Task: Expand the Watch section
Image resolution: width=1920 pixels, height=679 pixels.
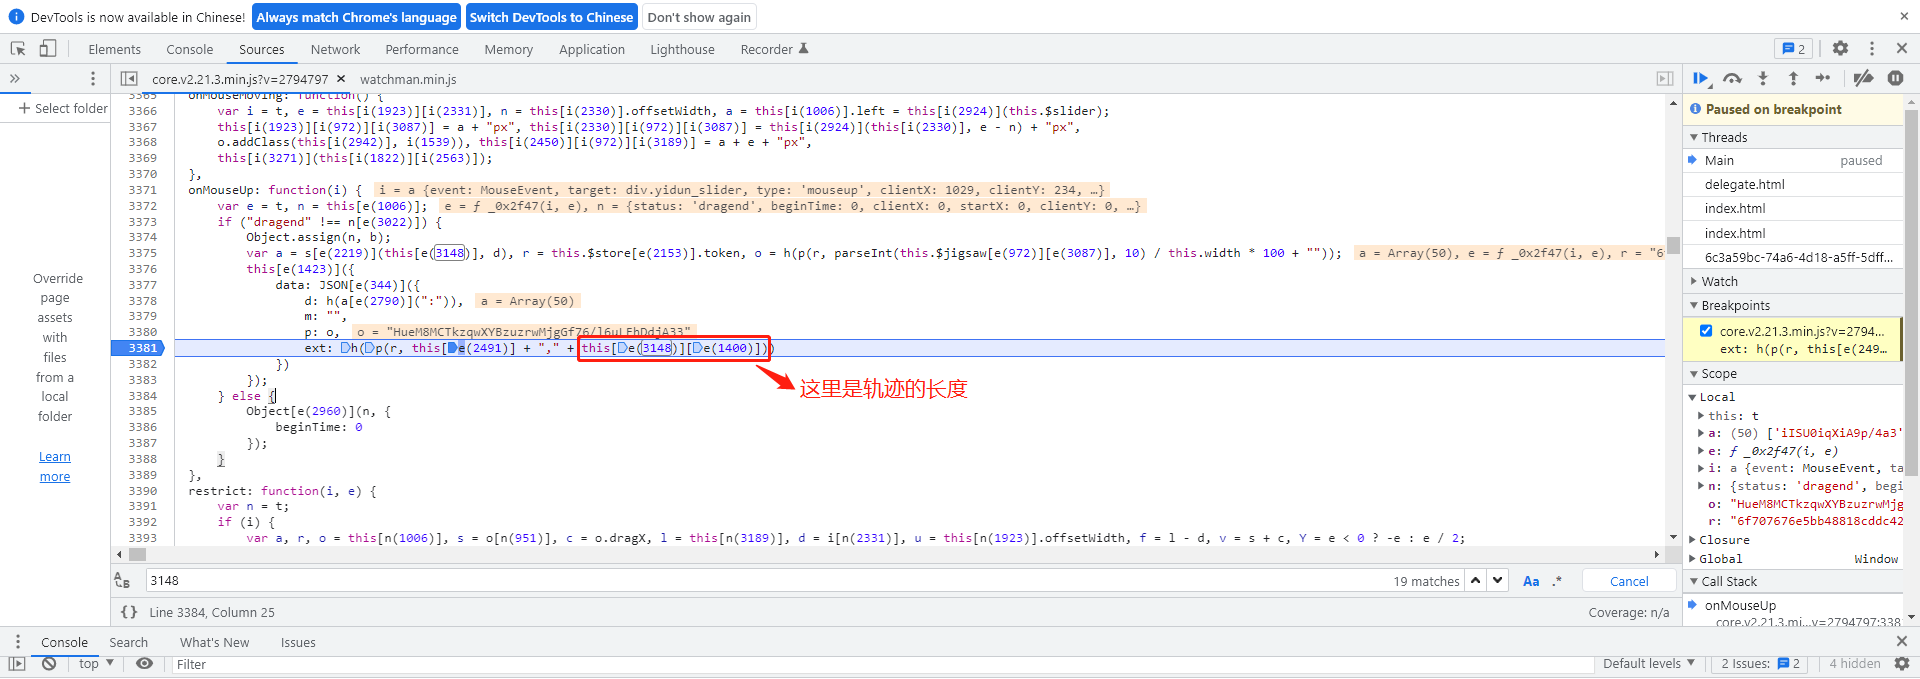Action: coord(1719,282)
